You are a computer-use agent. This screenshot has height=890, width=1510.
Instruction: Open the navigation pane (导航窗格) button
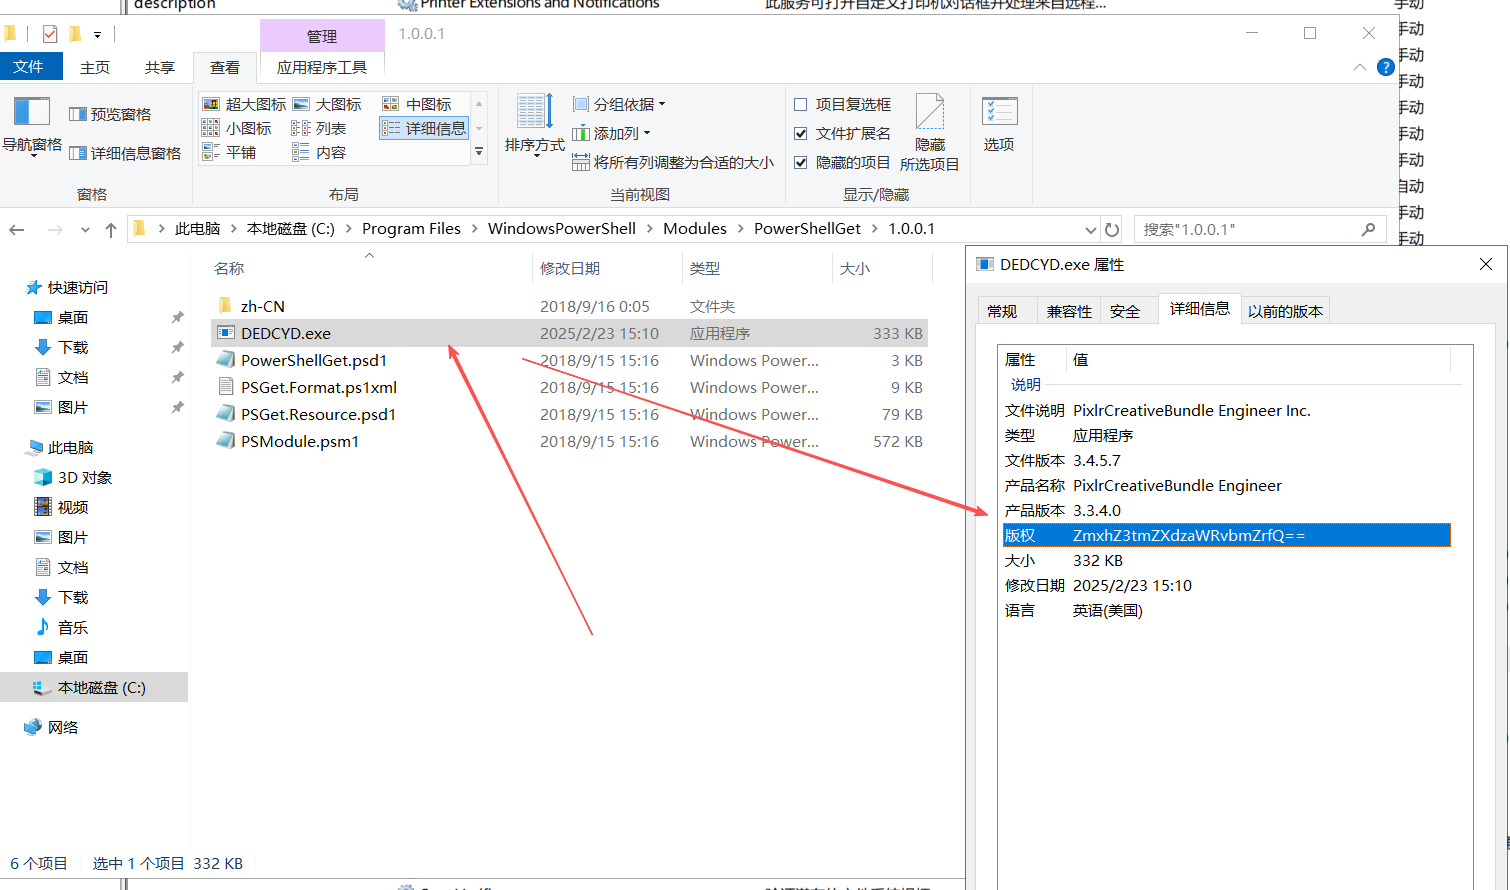[32, 125]
